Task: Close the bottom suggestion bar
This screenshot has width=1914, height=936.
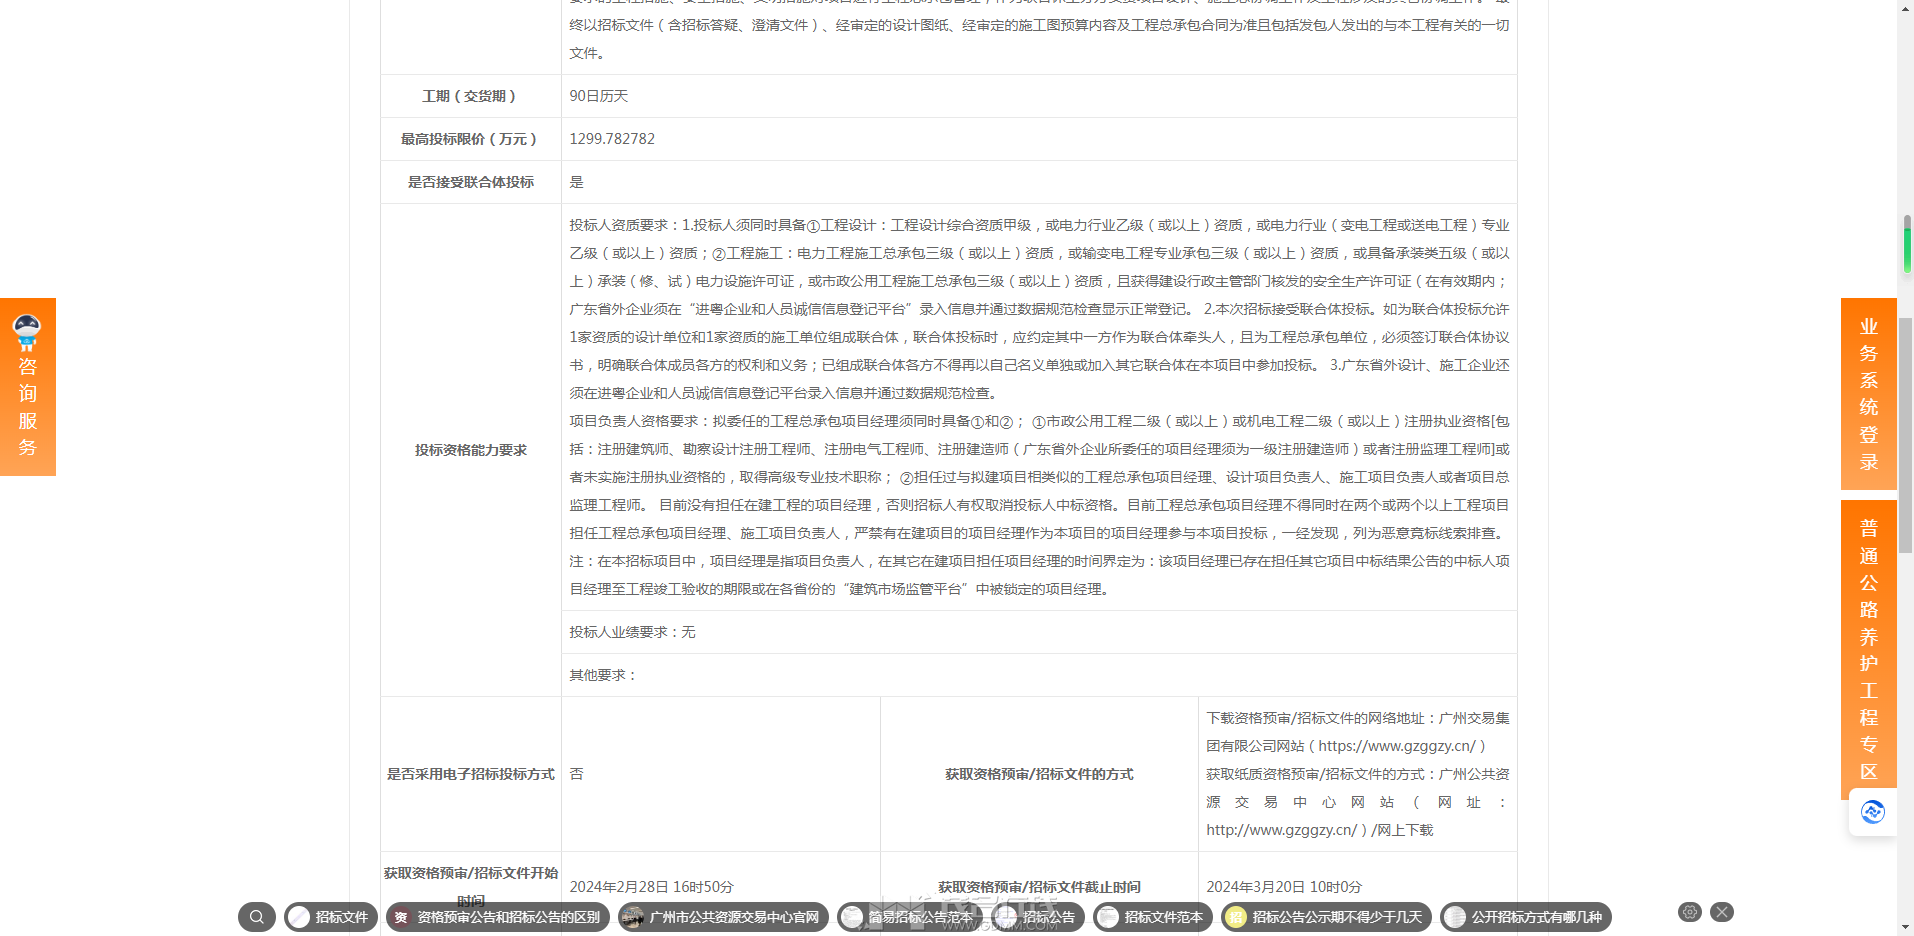Action: (x=1721, y=912)
